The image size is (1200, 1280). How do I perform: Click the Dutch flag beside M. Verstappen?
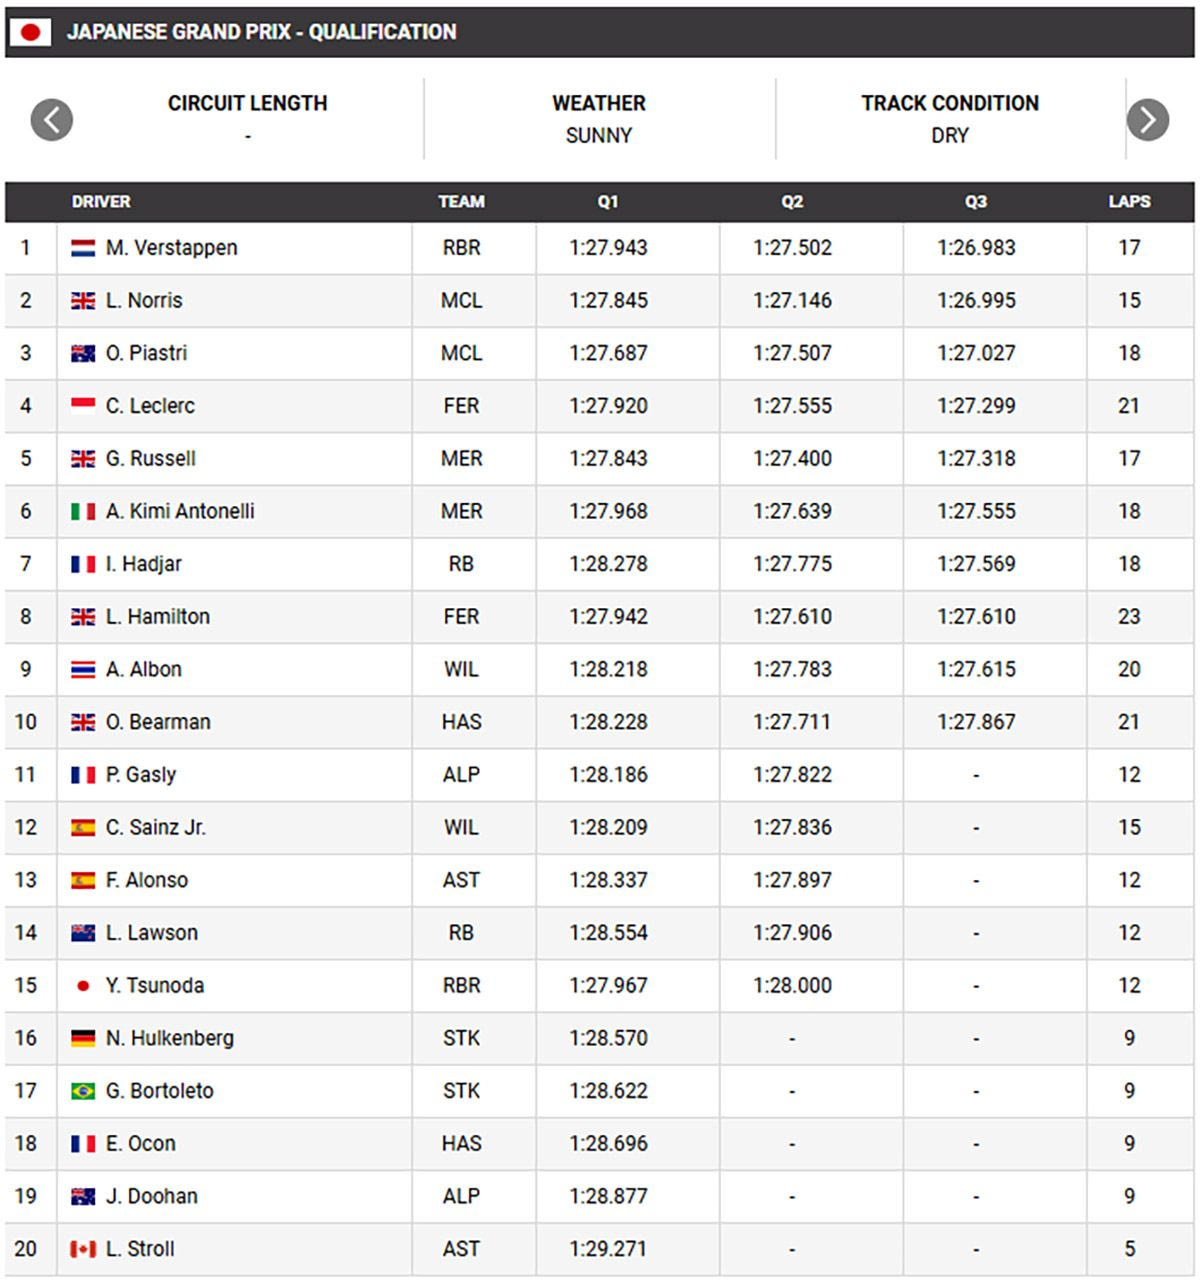point(83,248)
